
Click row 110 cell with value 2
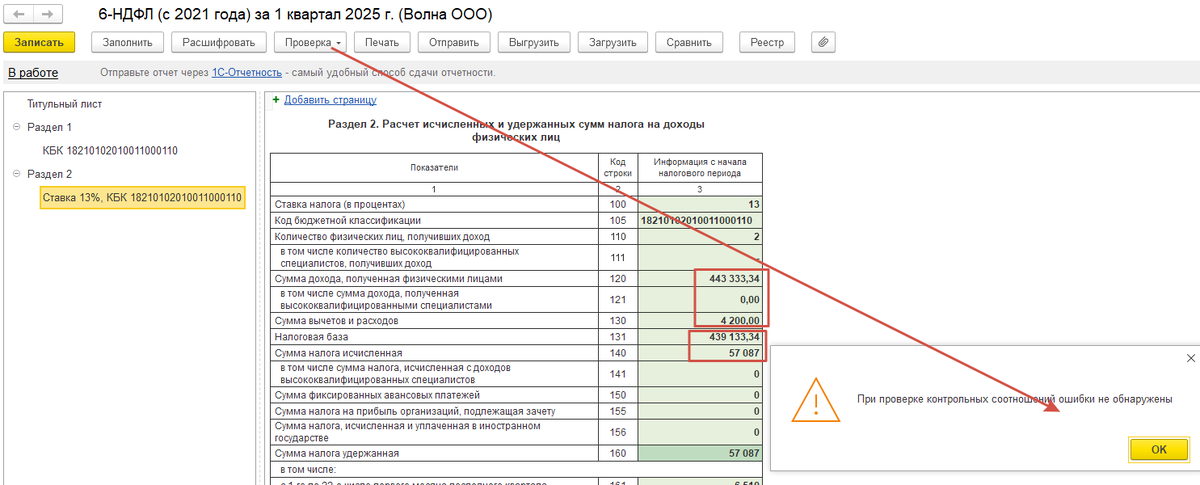700,236
